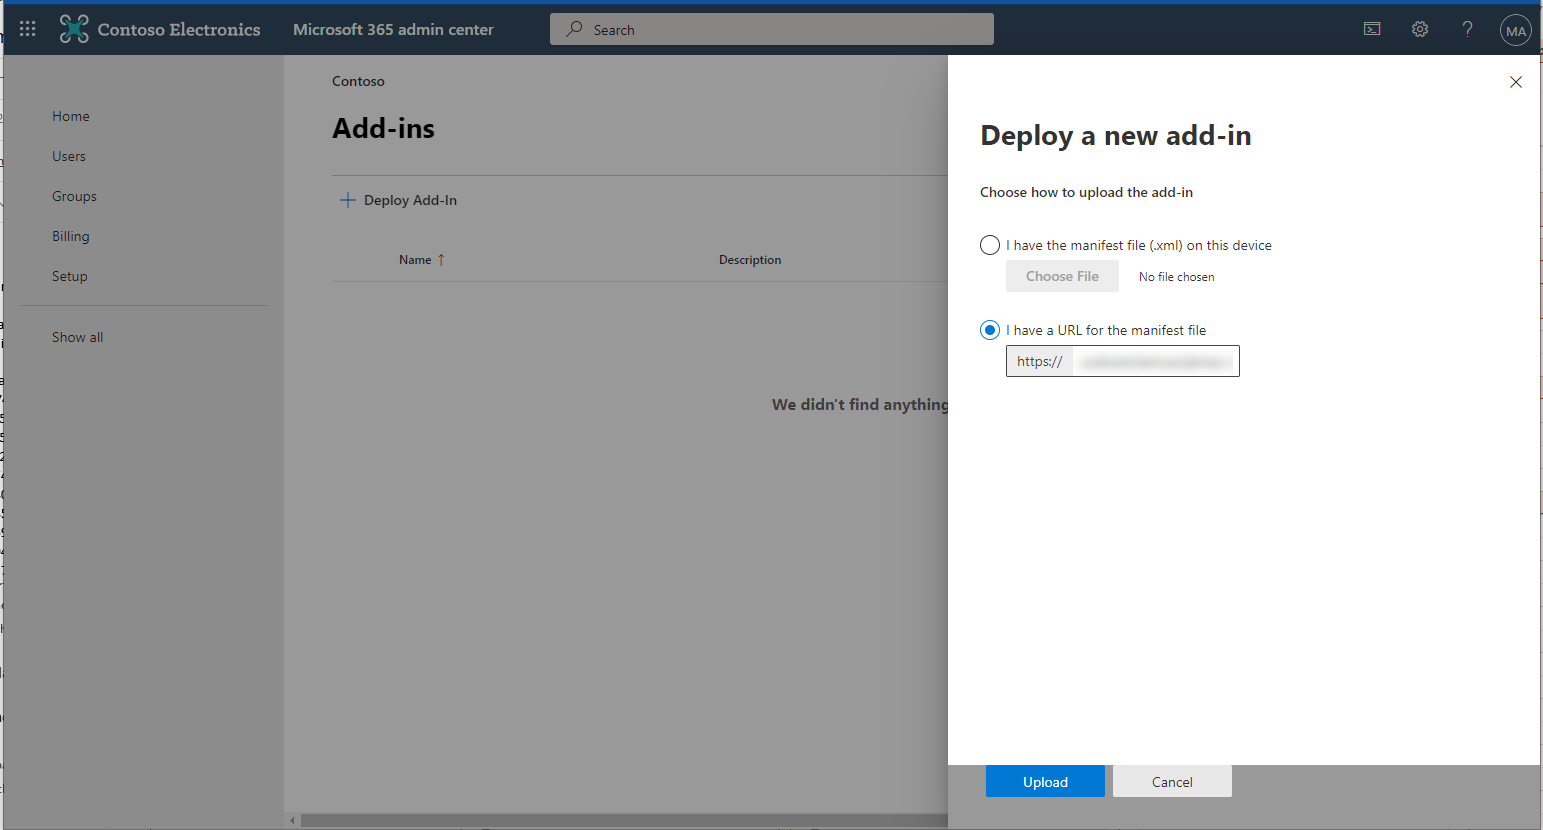This screenshot has height=830, width=1543.
Task: Click the manifest URL text field
Action: 1155,361
